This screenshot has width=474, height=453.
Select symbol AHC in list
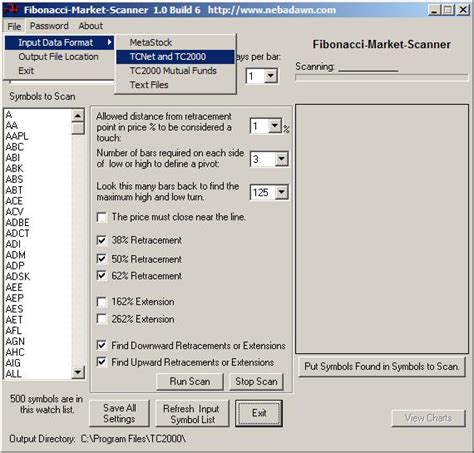tap(15, 352)
